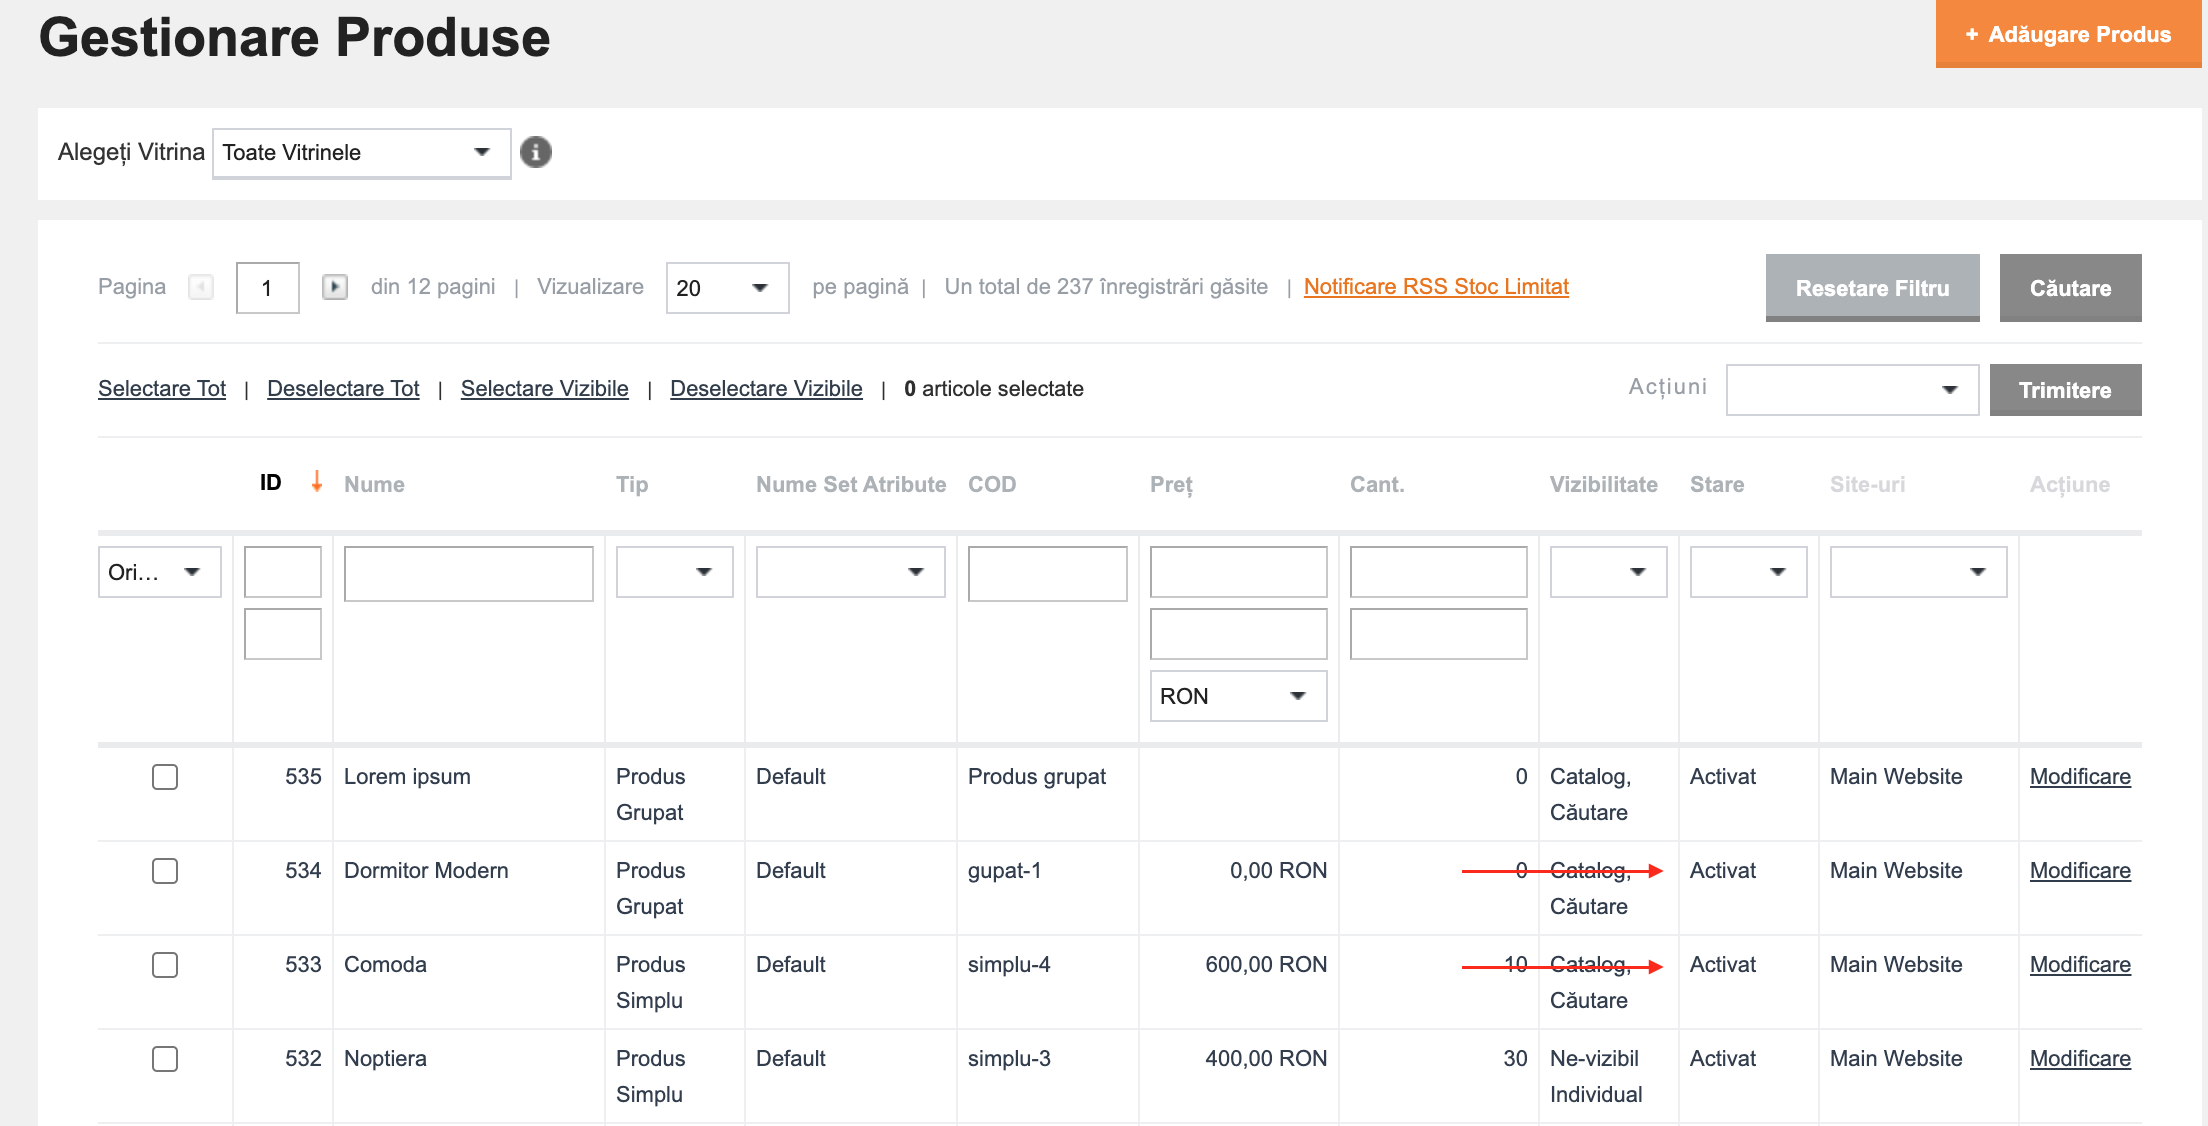Viewport: 2208px width, 1126px height.
Task: Sort by the COD column header
Action: (x=991, y=484)
